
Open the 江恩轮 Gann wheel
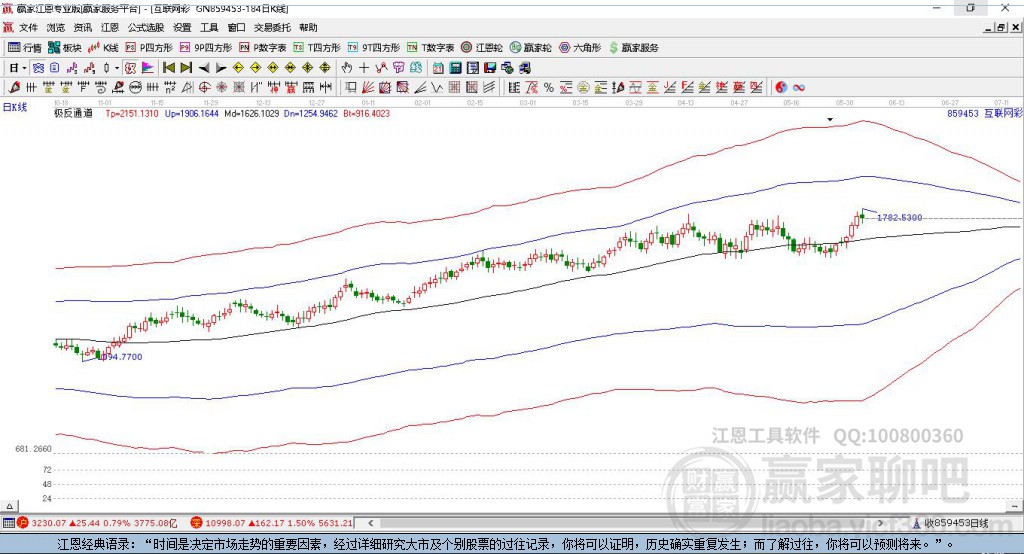point(482,48)
